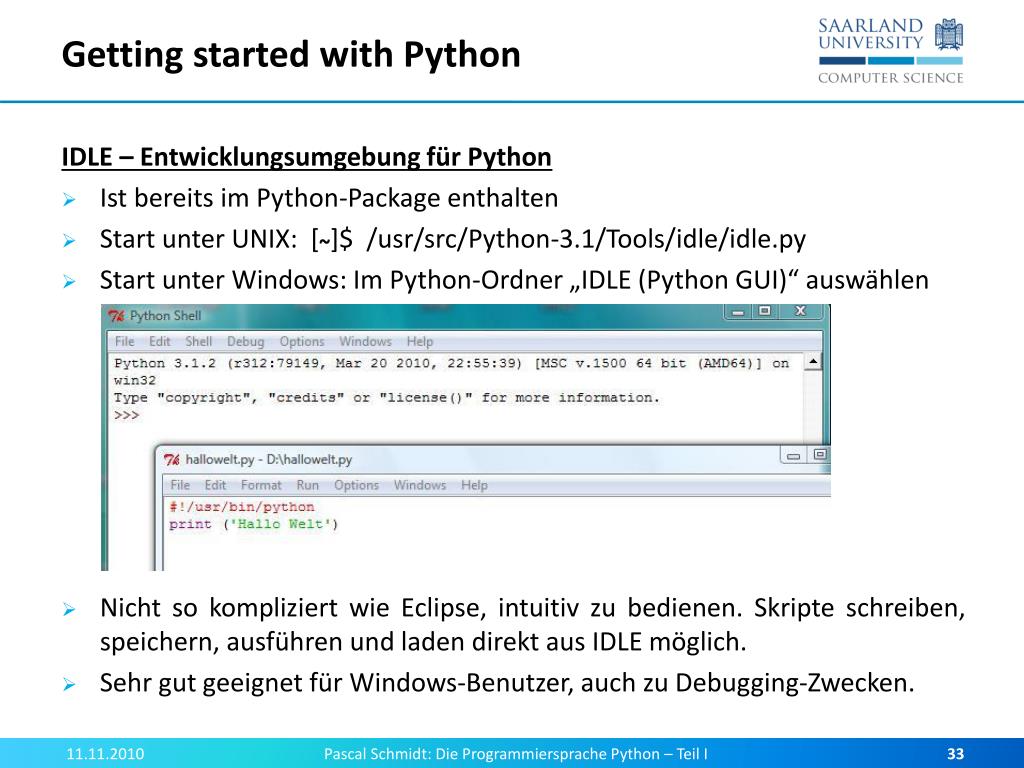The height and width of the screenshot is (768, 1024).
Task: Click the IDLE – Entwicklungsumgebung für Python heading
Action: [306, 157]
